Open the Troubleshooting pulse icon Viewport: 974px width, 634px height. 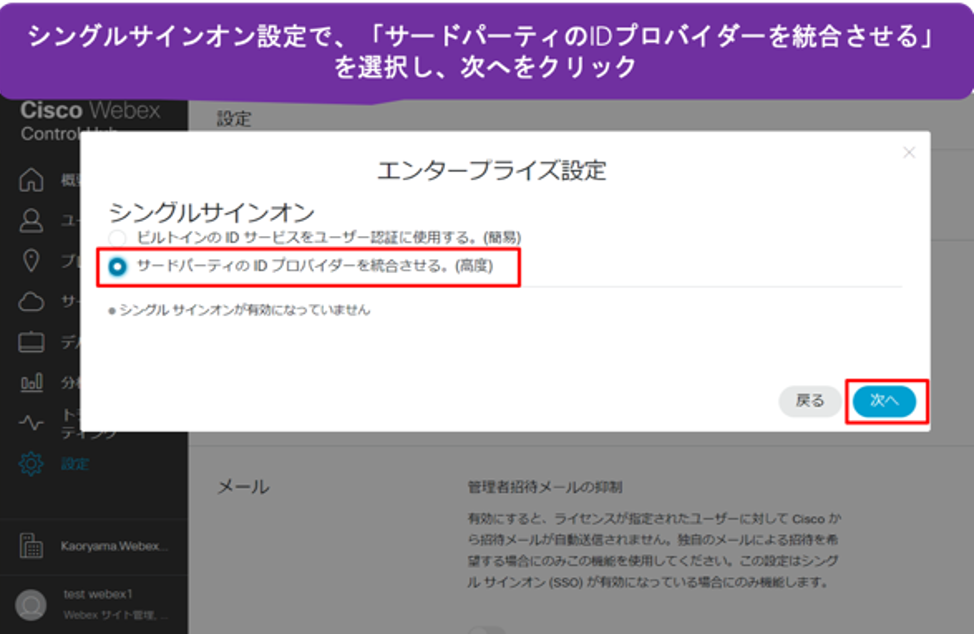32,423
